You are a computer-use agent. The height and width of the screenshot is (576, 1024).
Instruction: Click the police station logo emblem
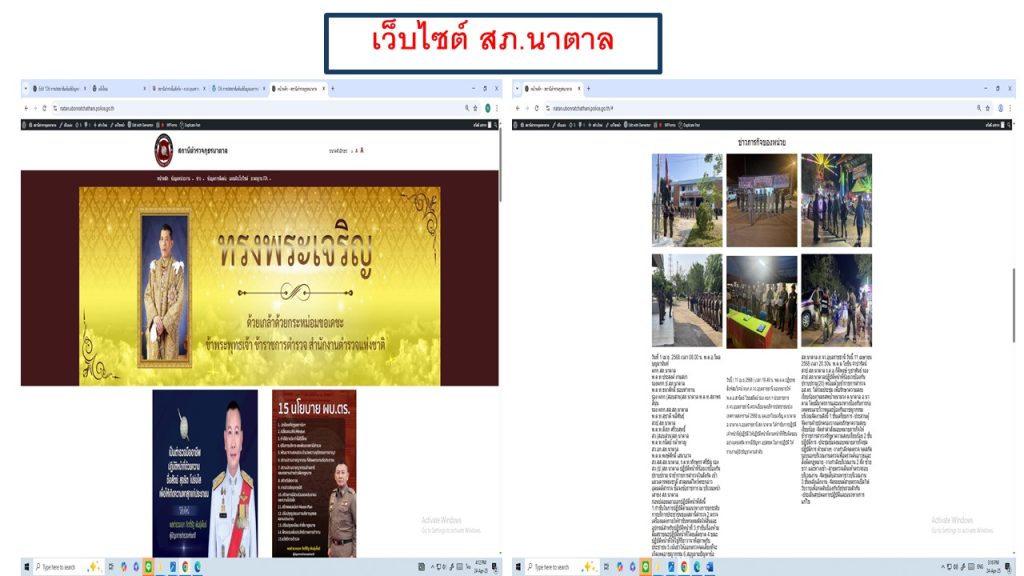pos(164,151)
